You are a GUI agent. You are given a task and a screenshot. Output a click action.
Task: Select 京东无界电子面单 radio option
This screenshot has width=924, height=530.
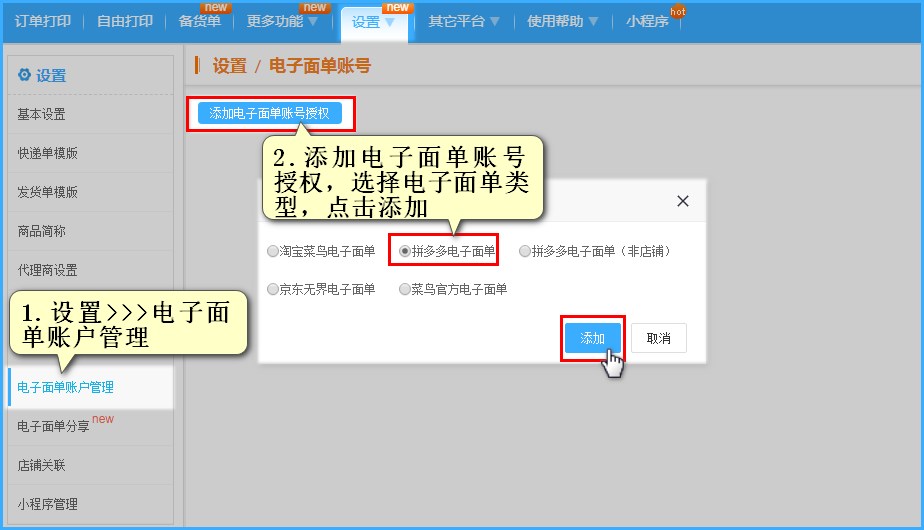[x=273, y=289]
